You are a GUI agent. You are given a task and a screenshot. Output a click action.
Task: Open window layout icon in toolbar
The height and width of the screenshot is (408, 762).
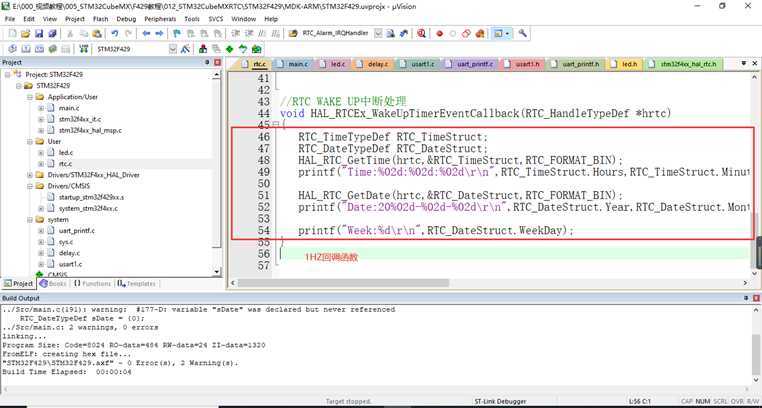pyautogui.click(x=501, y=34)
